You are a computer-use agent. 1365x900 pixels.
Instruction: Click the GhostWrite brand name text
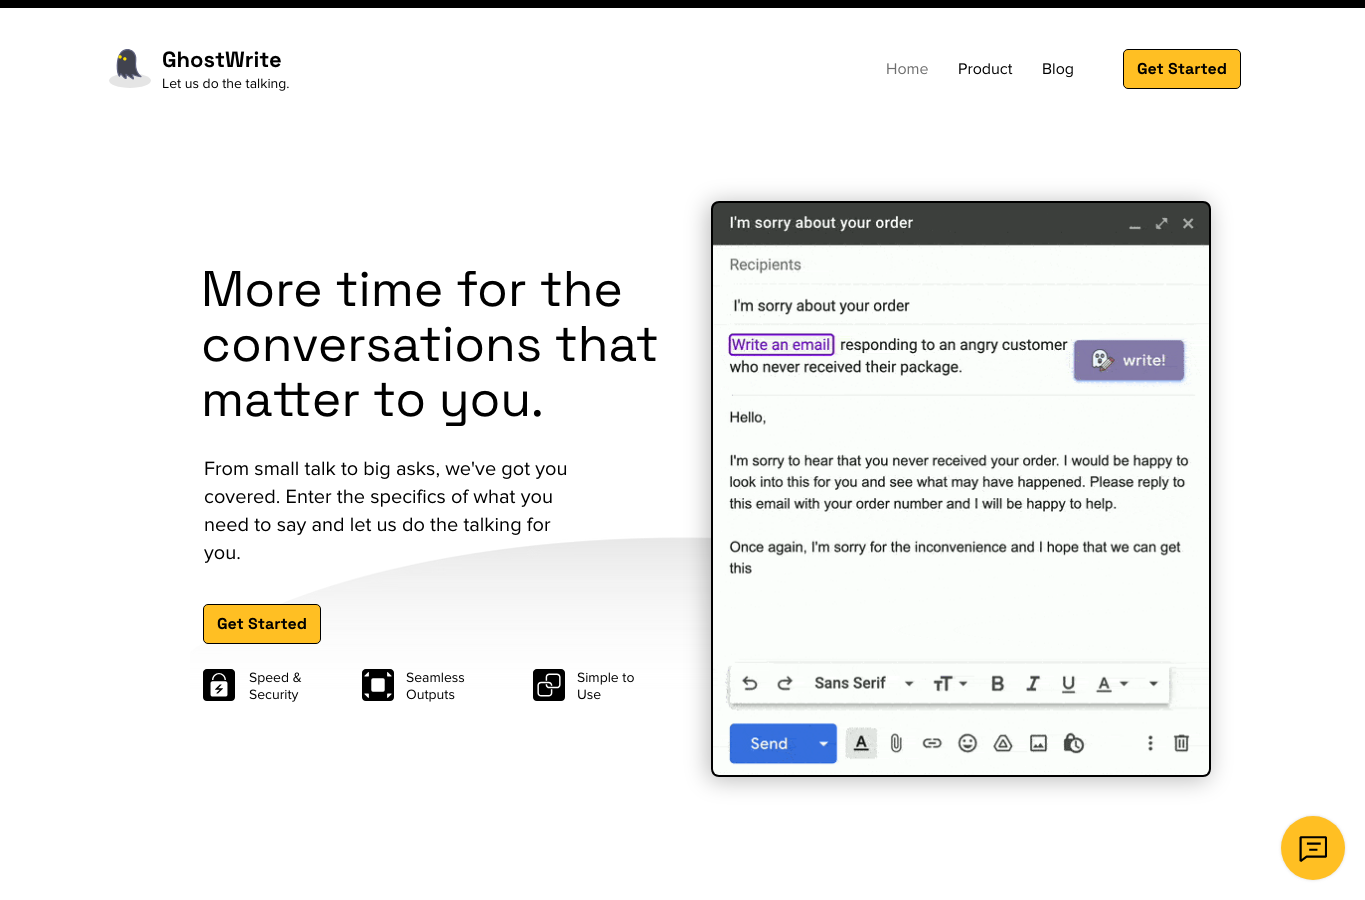(x=222, y=60)
